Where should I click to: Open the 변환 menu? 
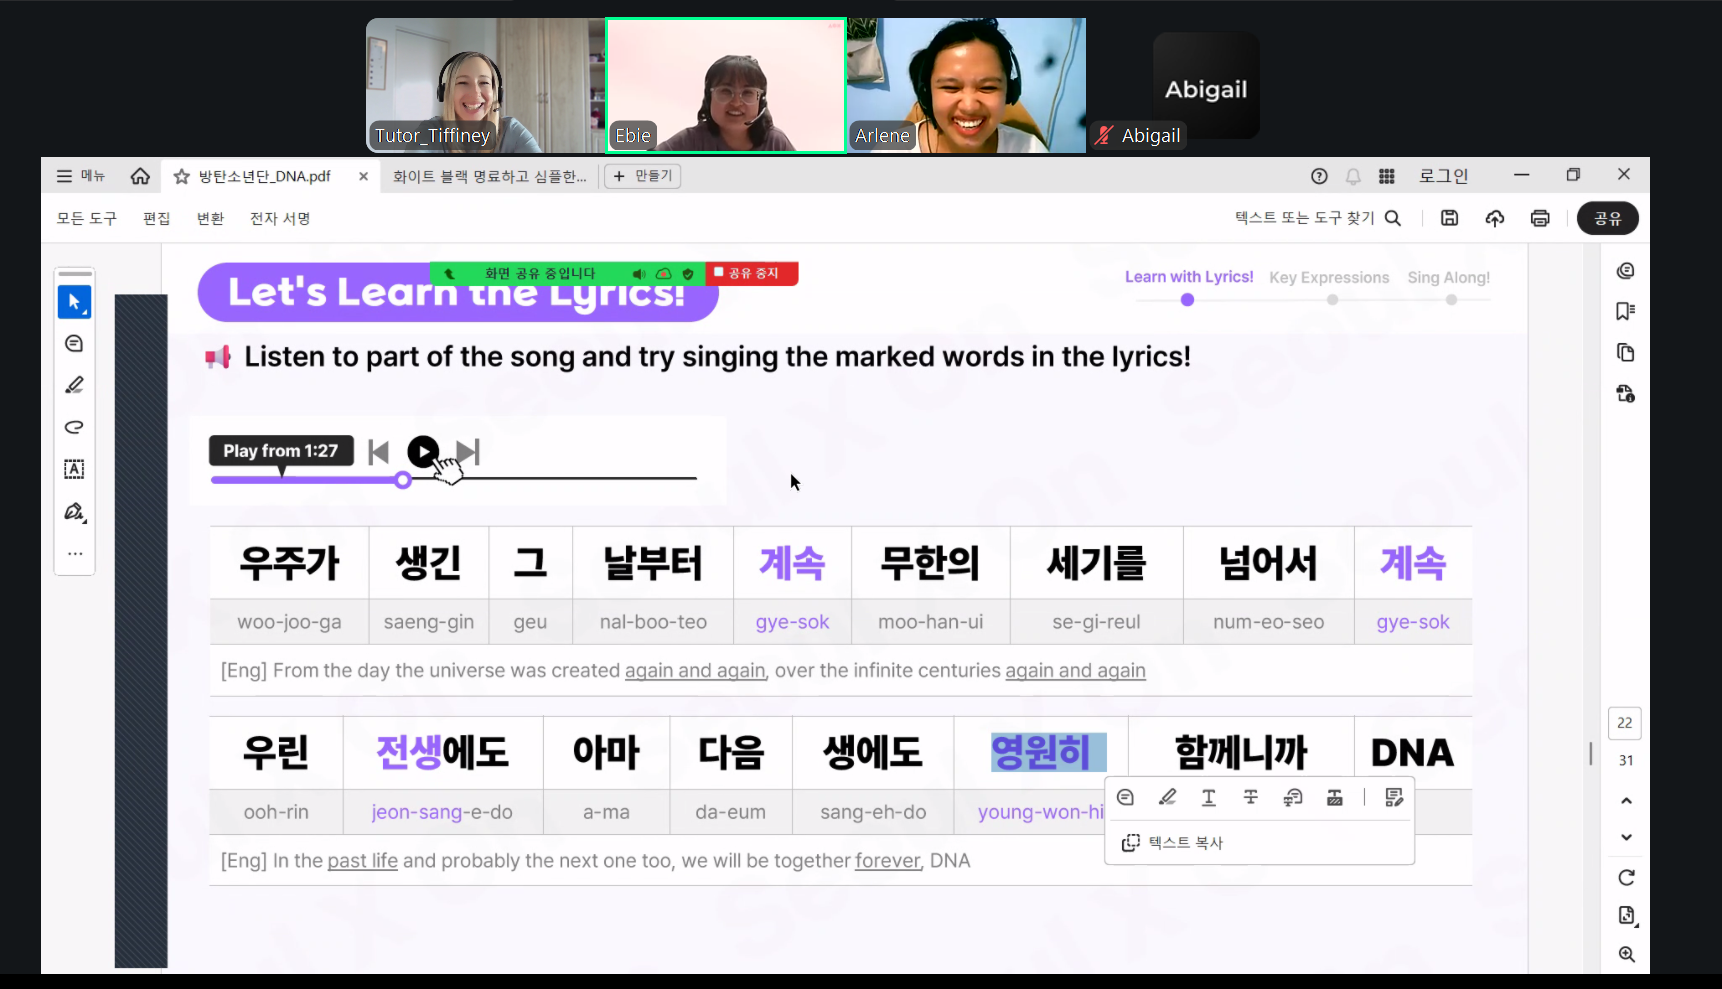[210, 218]
